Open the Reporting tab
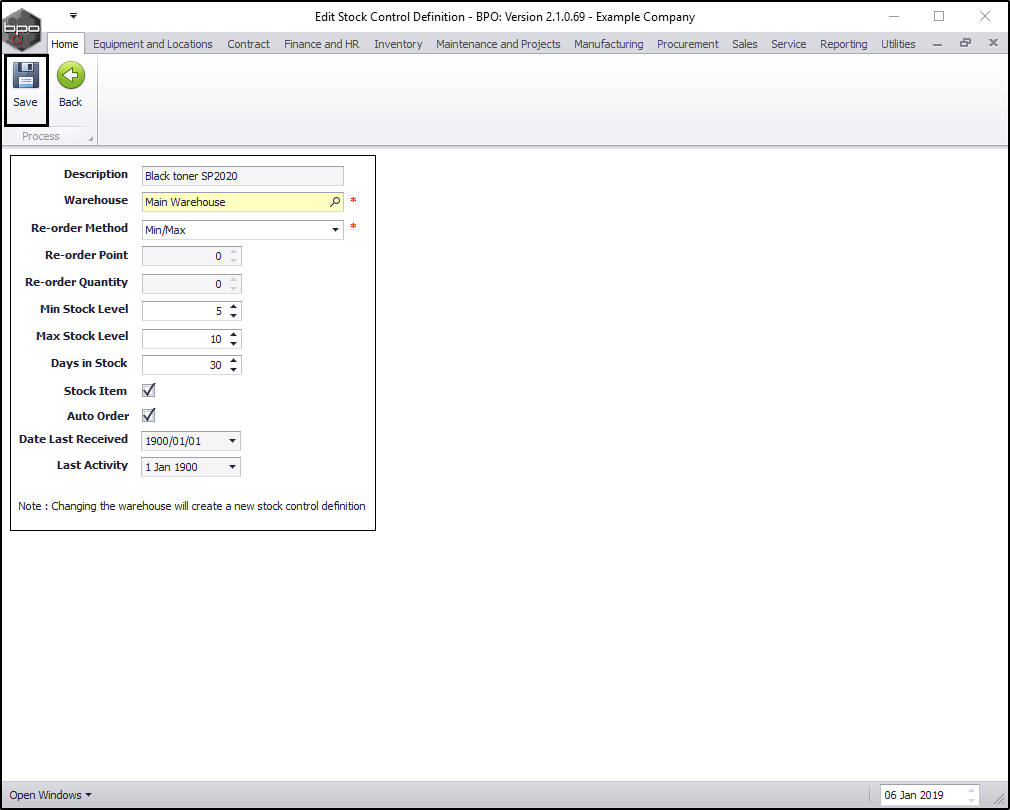 844,44
